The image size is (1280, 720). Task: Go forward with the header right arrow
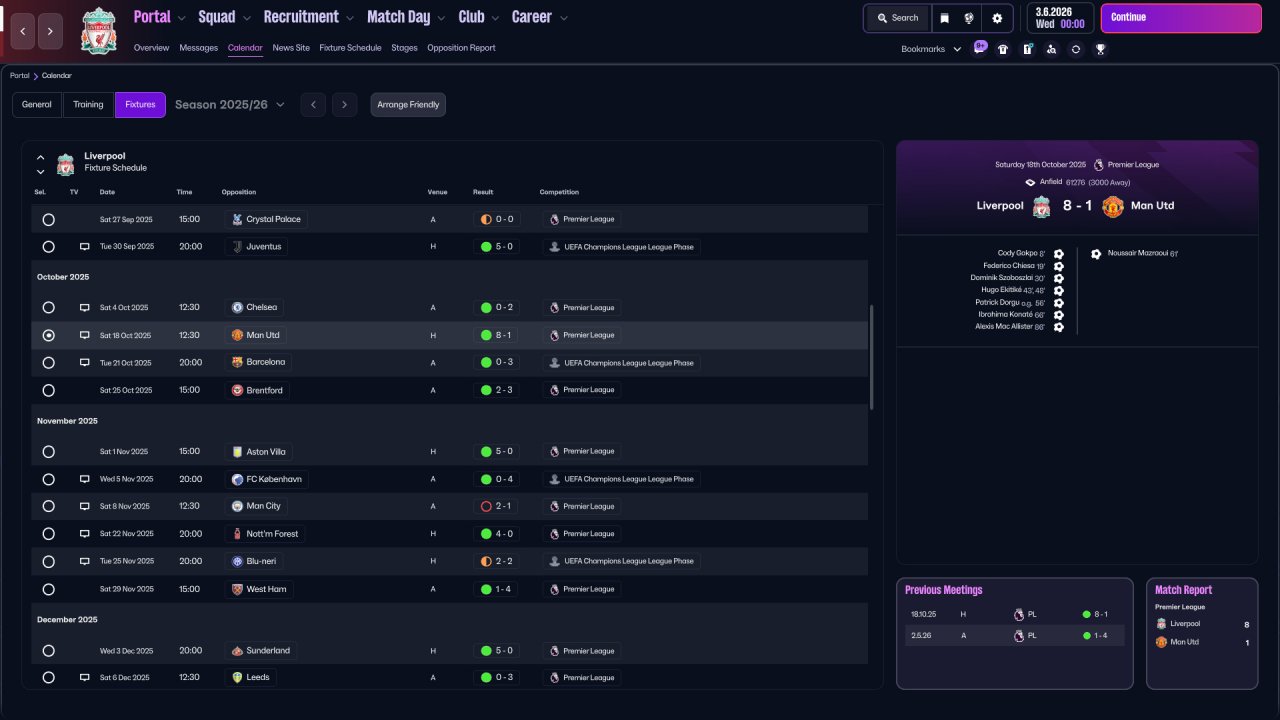tap(51, 32)
